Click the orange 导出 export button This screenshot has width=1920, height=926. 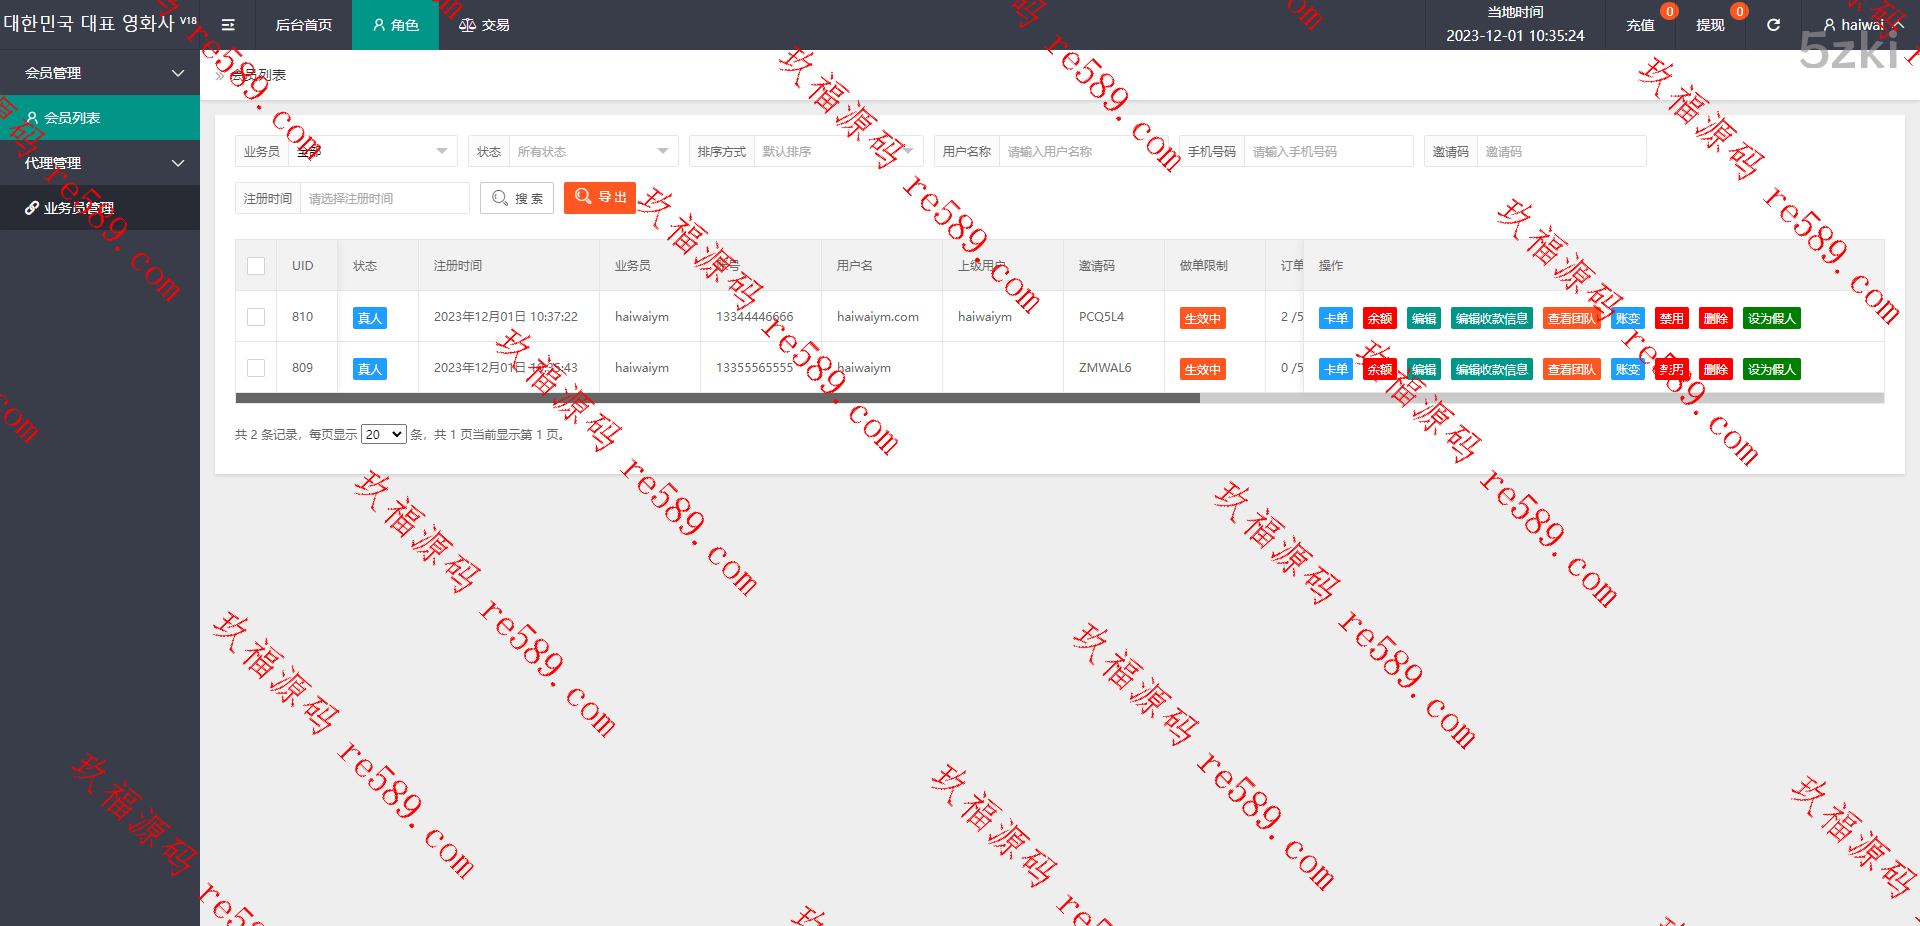[600, 198]
